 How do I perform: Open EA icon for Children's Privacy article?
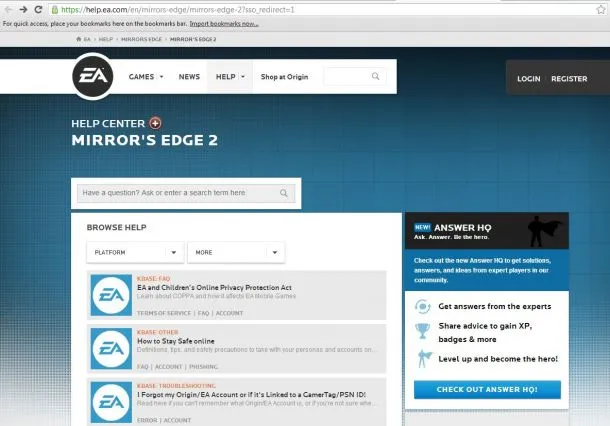click(111, 295)
